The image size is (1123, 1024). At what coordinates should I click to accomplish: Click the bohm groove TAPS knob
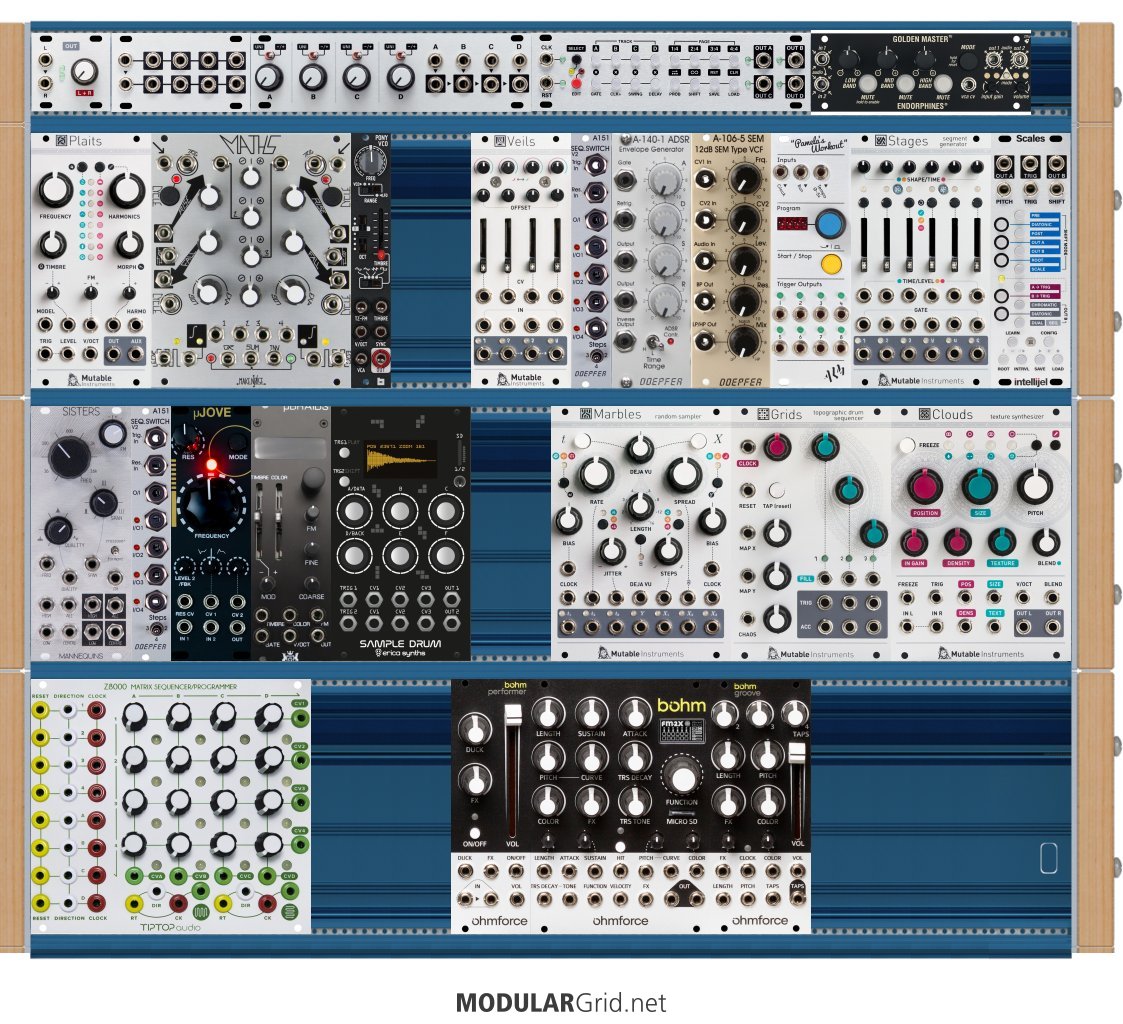pyautogui.click(x=795, y=713)
